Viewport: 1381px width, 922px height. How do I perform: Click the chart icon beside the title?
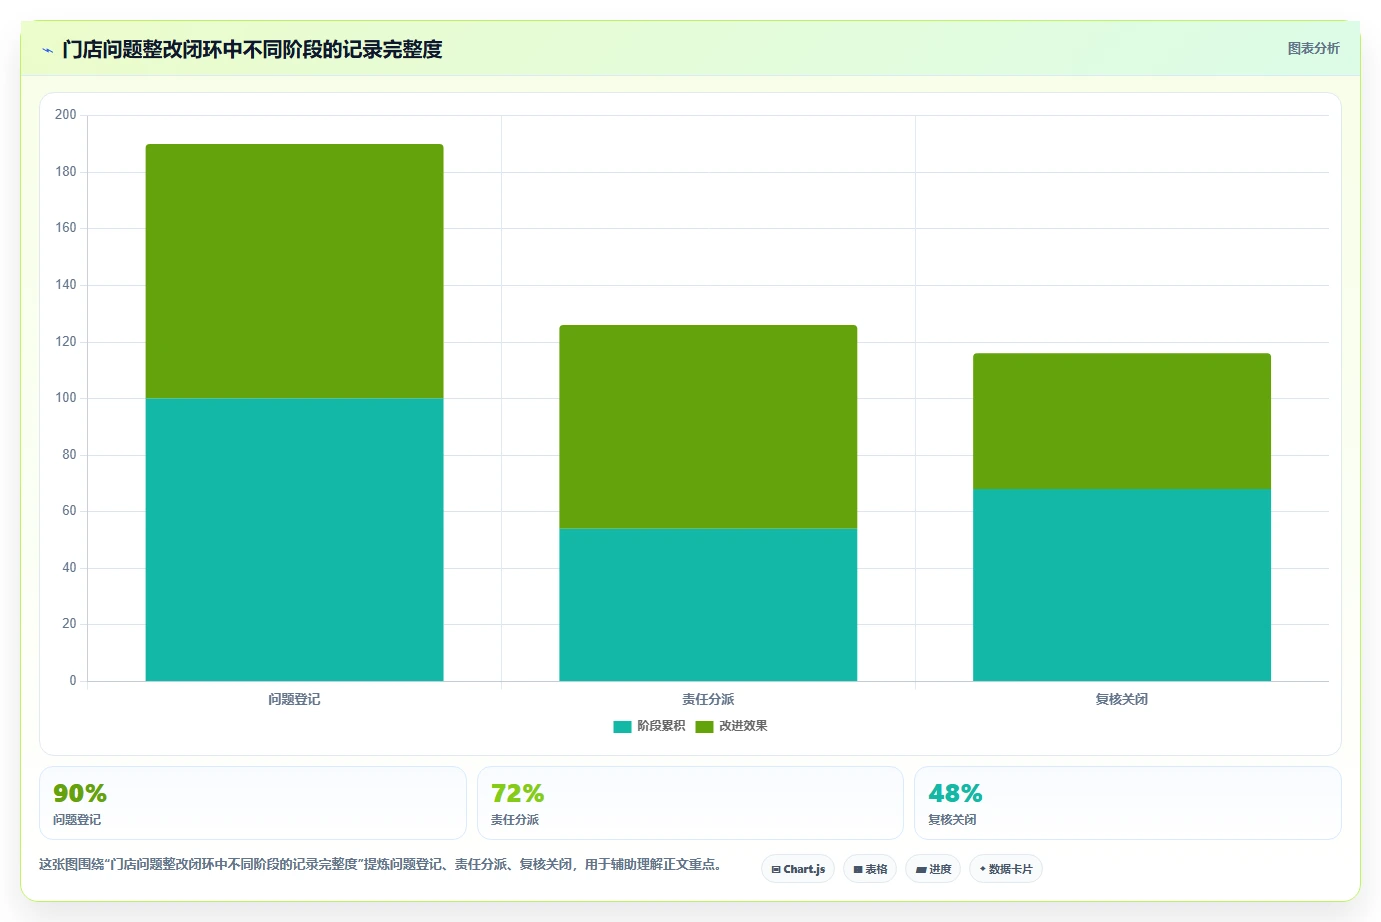coord(47,50)
